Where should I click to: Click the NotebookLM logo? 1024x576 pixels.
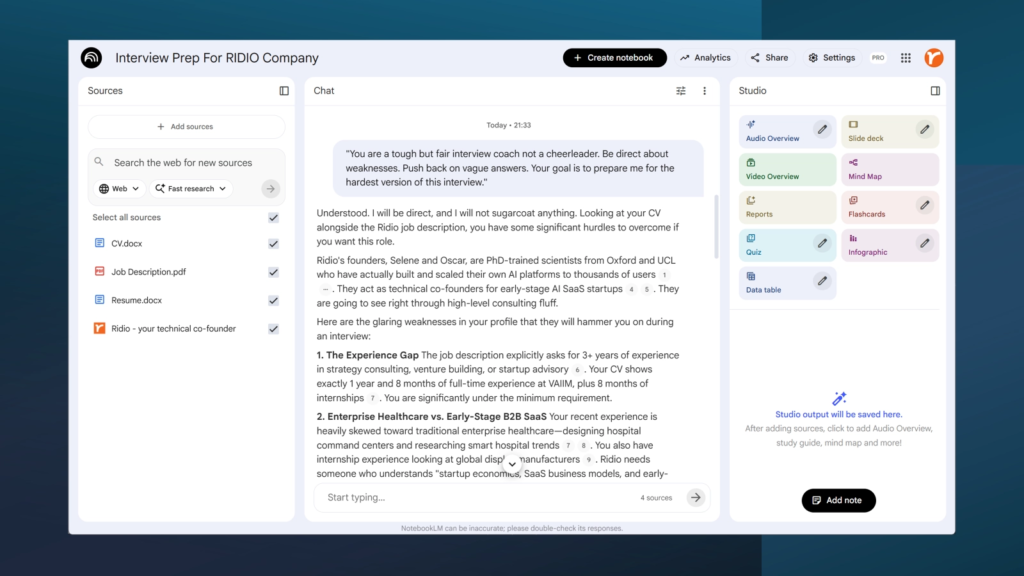(92, 58)
